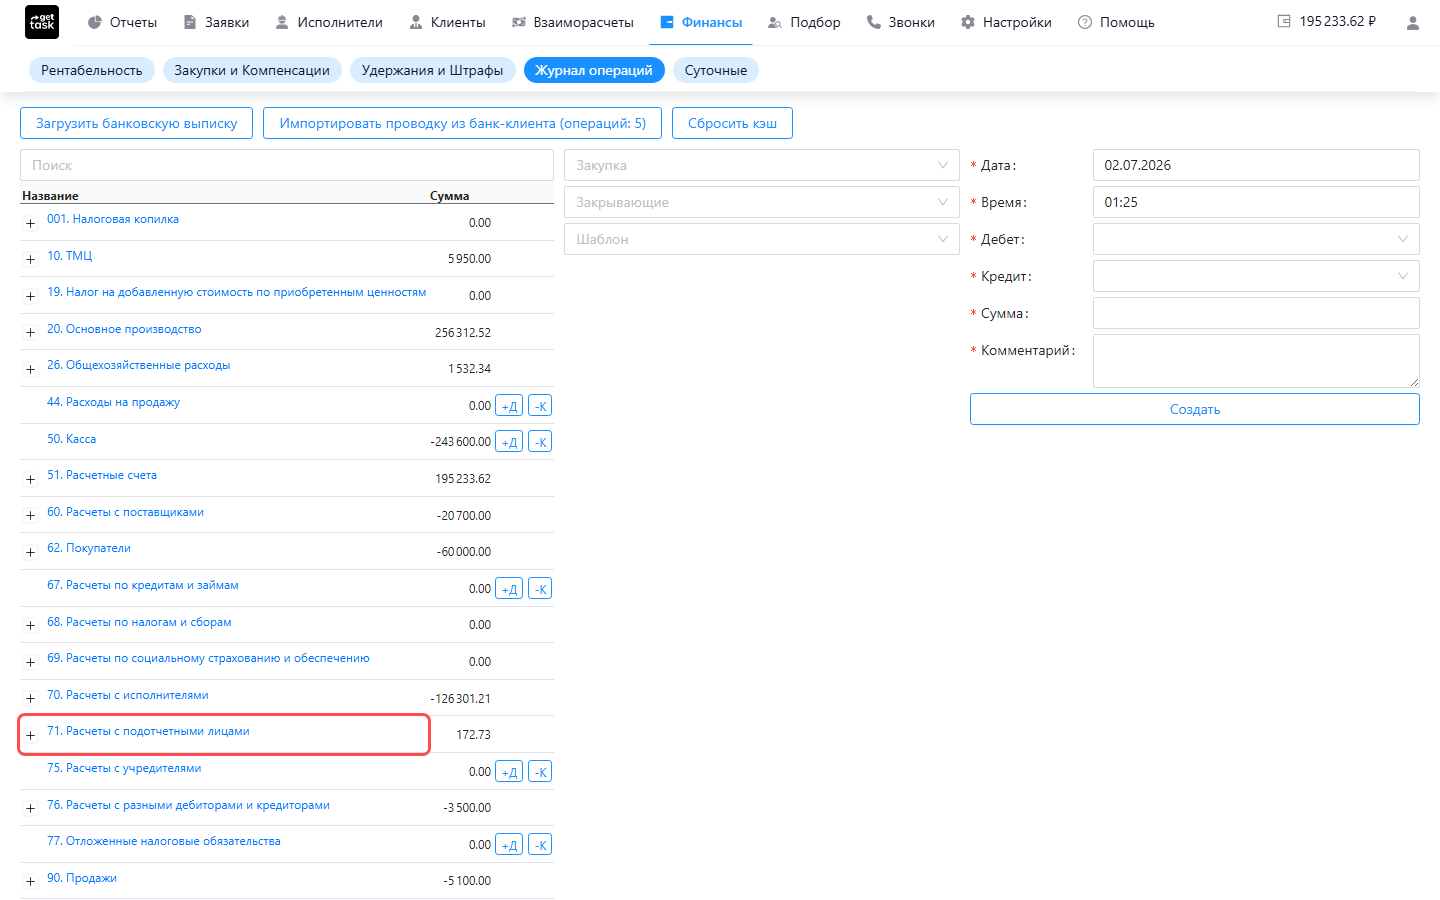
Task: Focus the Поиск search field
Action: [287, 165]
